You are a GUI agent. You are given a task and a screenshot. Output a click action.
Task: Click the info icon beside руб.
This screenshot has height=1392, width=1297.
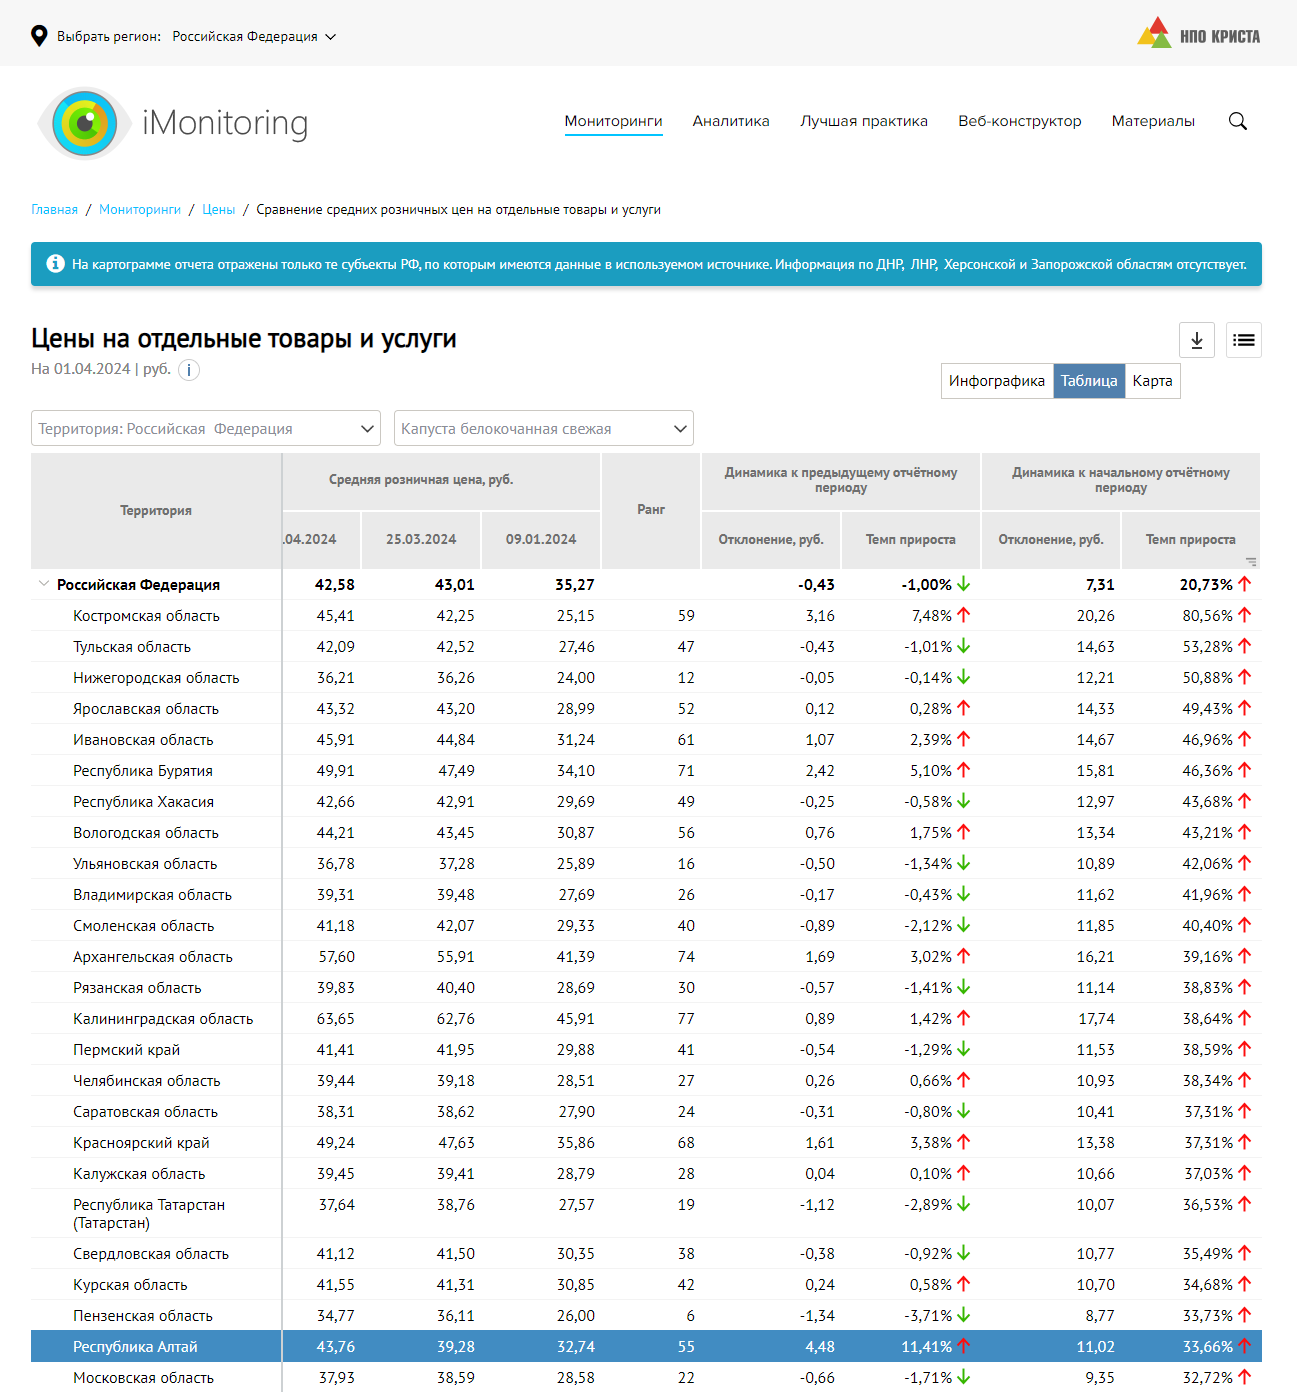(189, 370)
